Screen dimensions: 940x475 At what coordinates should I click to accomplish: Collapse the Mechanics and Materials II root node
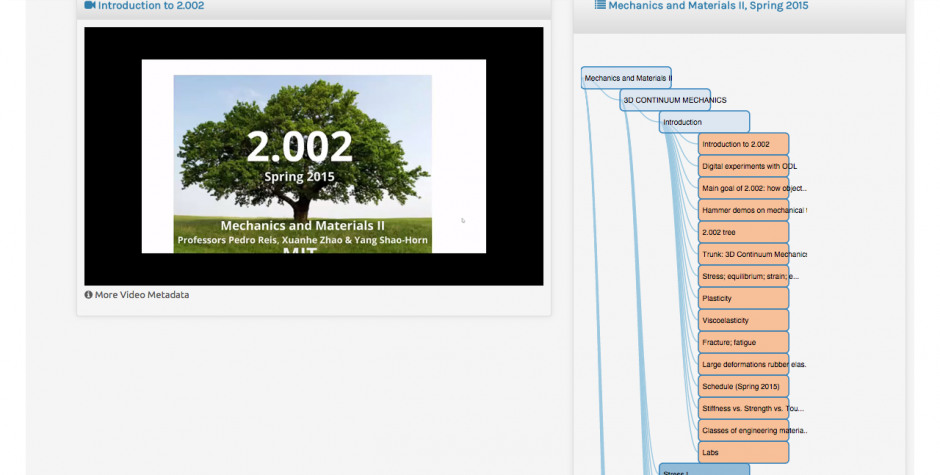pyautogui.click(x=626, y=78)
